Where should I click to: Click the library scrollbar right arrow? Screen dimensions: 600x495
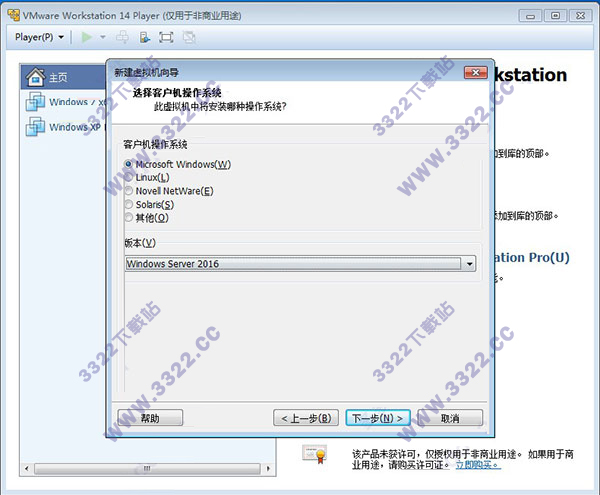coord(268,468)
